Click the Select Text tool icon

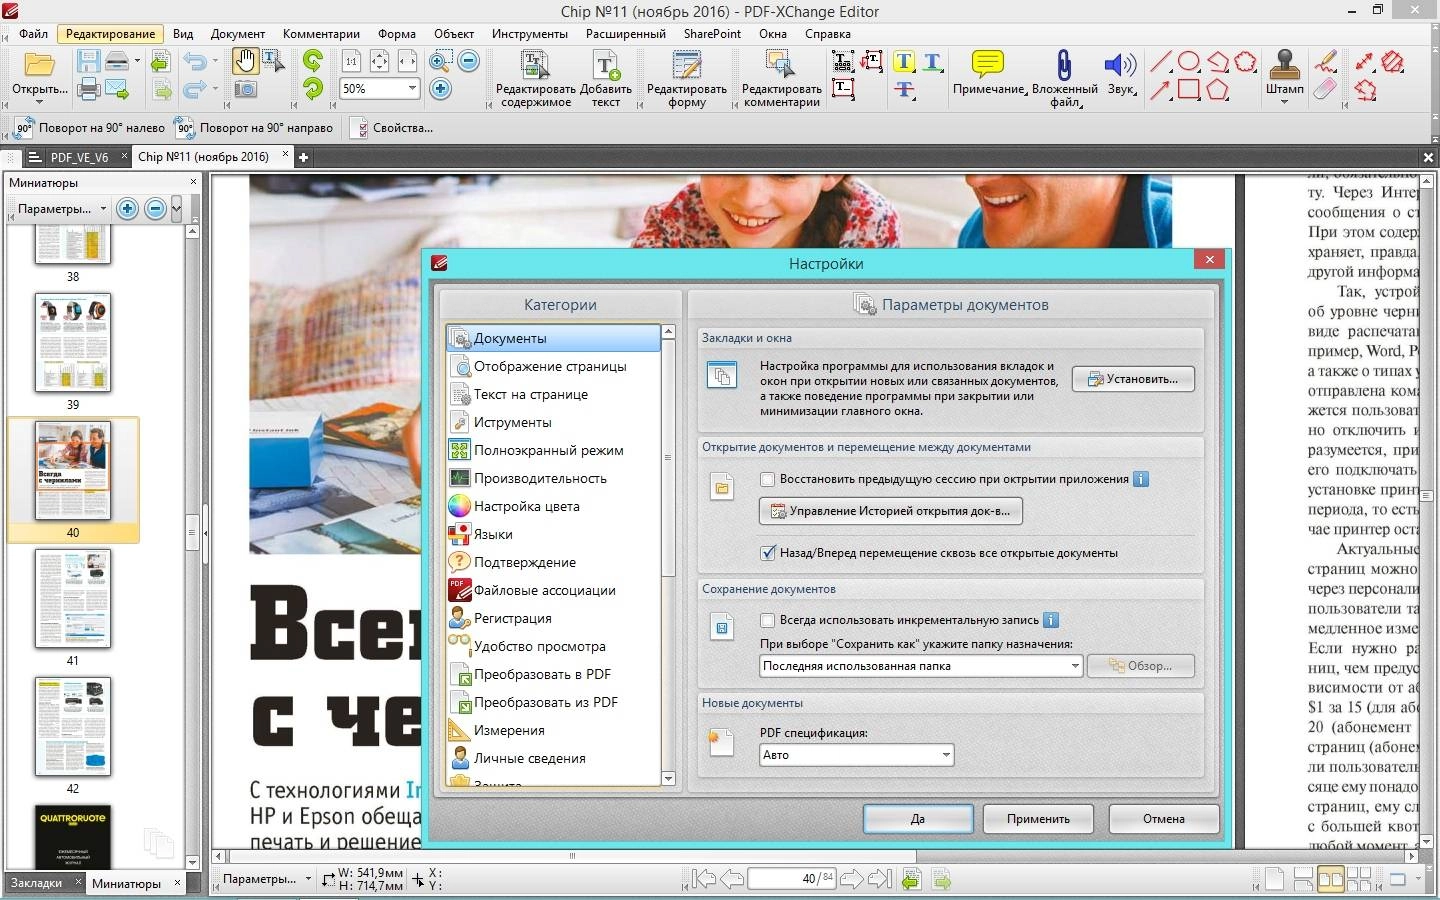point(272,61)
